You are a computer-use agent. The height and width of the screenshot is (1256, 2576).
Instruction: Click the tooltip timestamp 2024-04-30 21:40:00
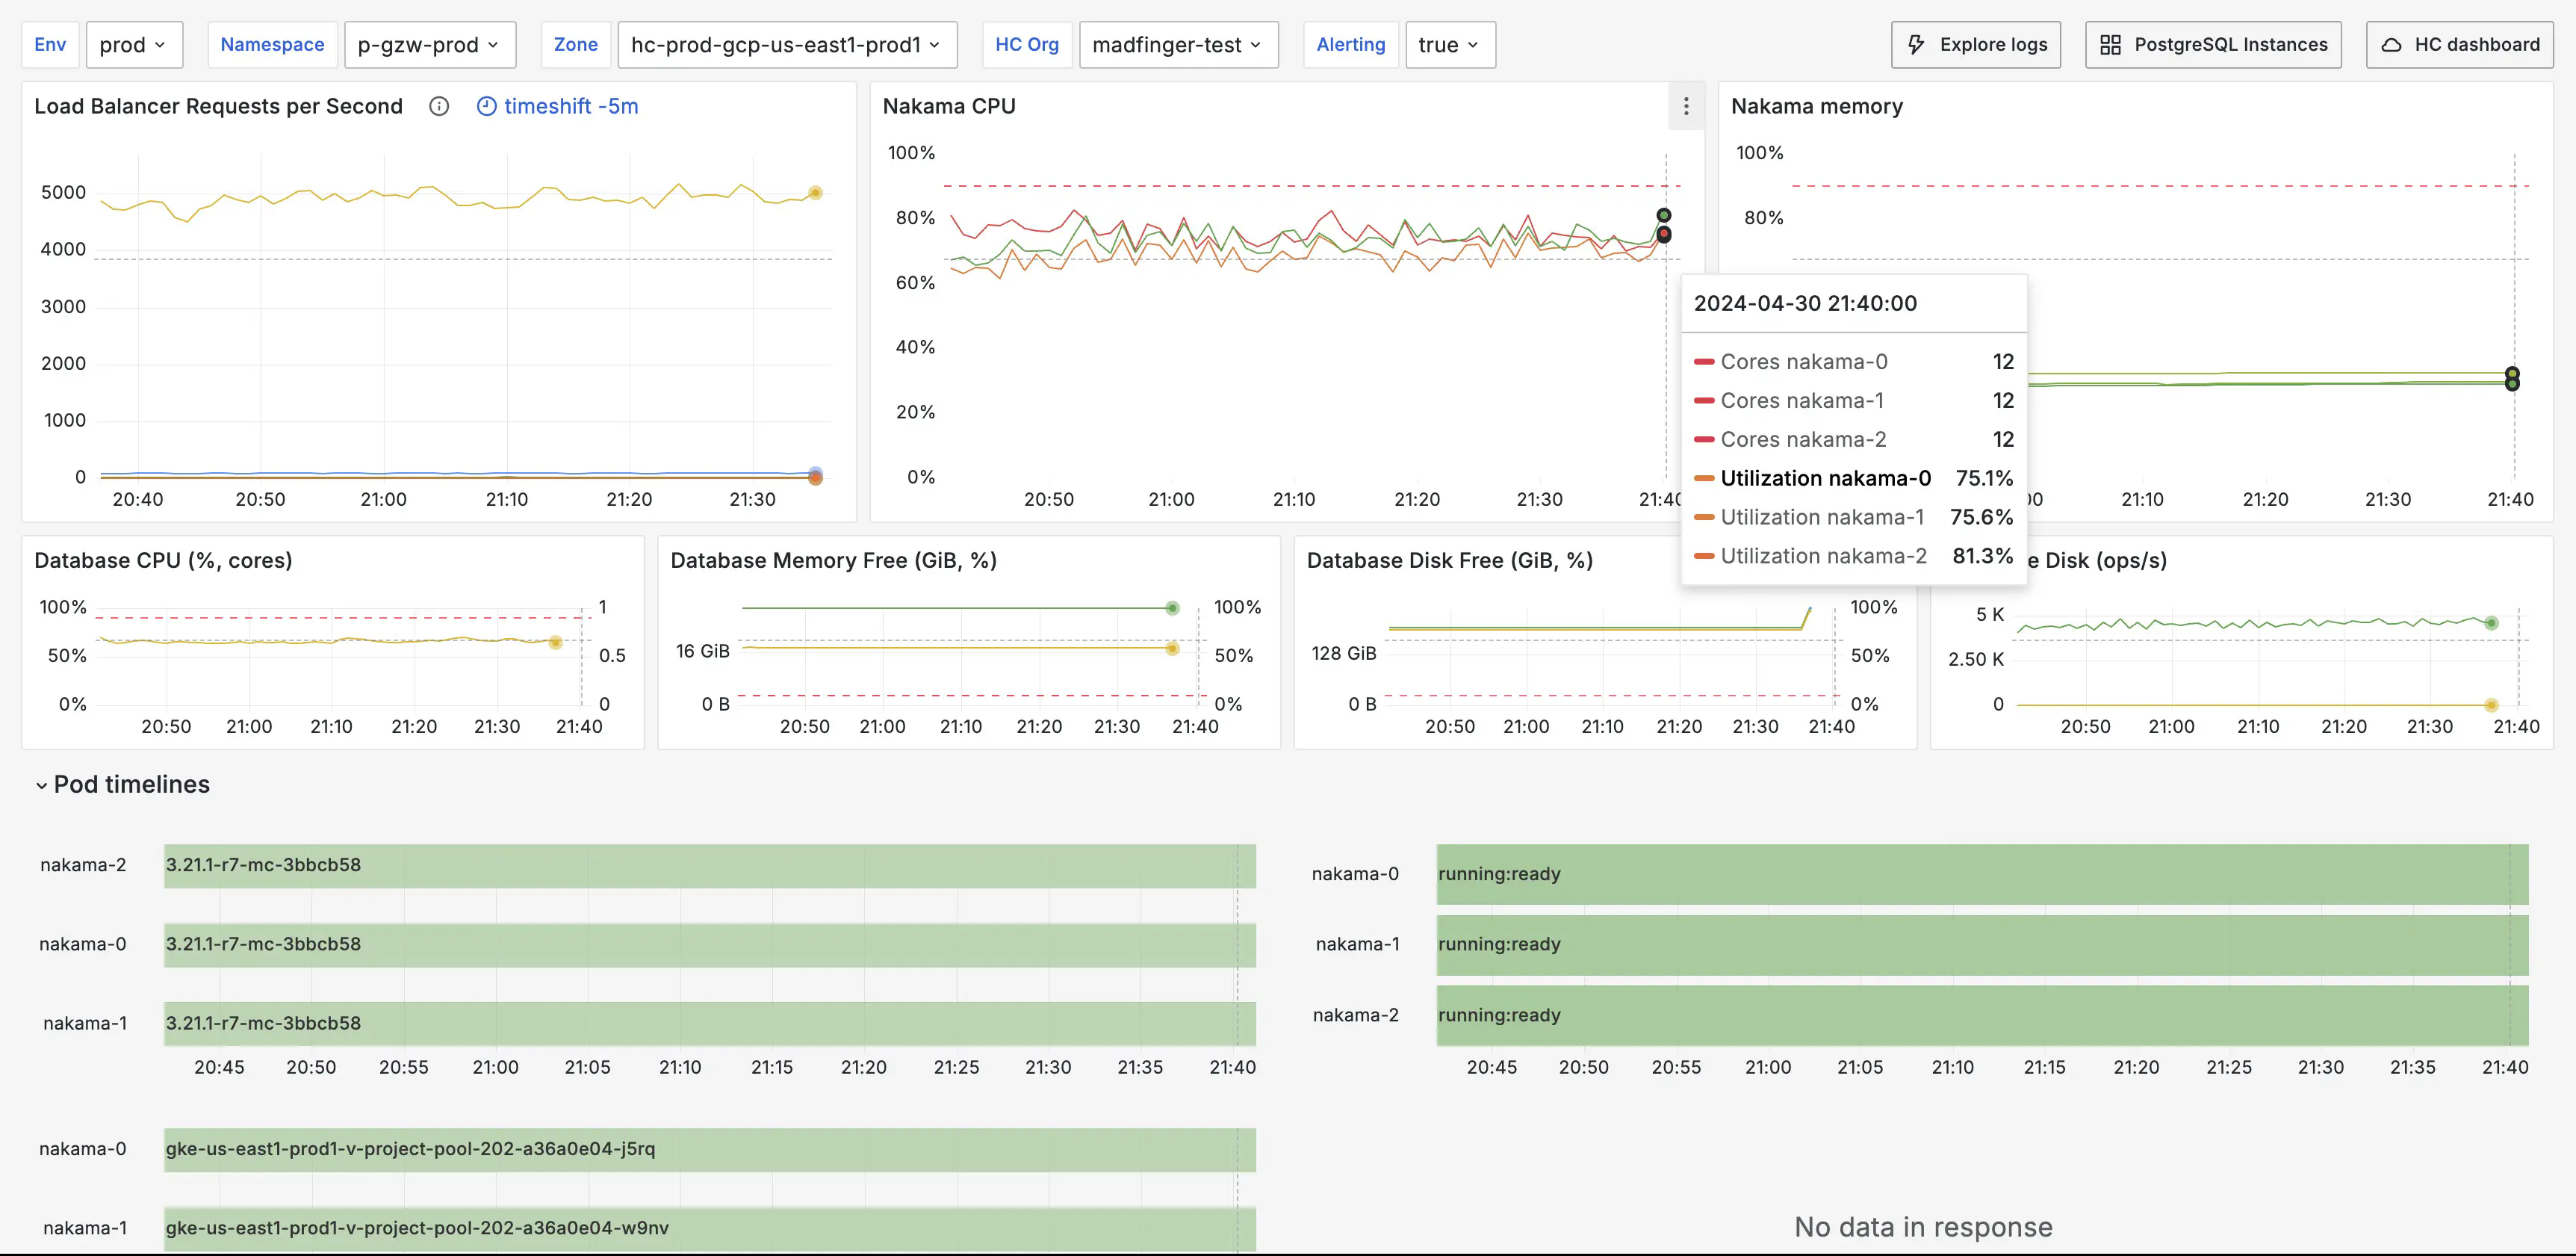point(1805,303)
